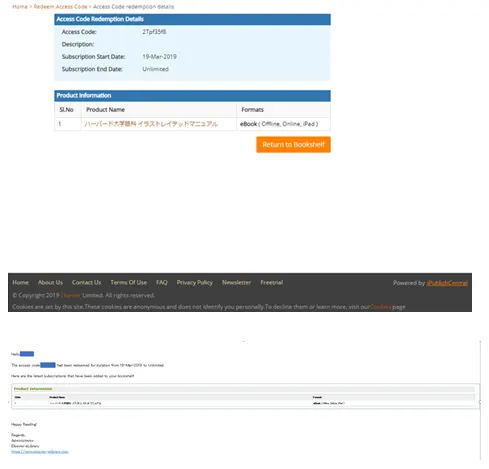
Task: Click the Return to Bookshelf button
Action: pyautogui.click(x=293, y=144)
